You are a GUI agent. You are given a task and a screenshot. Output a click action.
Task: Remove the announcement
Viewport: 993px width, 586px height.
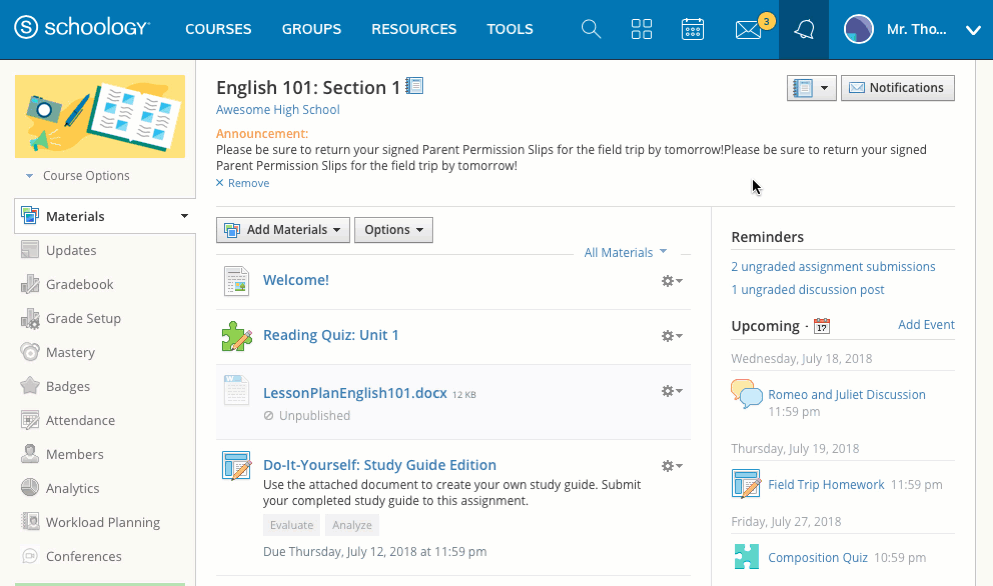point(243,183)
